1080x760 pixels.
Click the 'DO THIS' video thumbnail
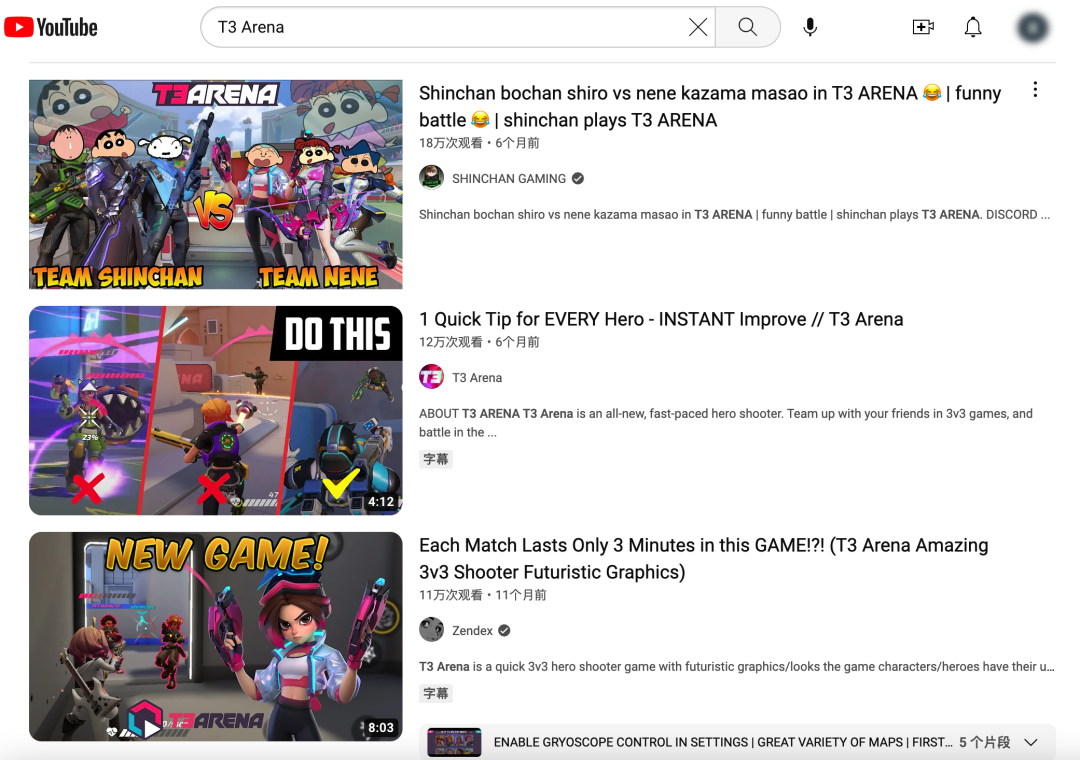click(x=216, y=410)
